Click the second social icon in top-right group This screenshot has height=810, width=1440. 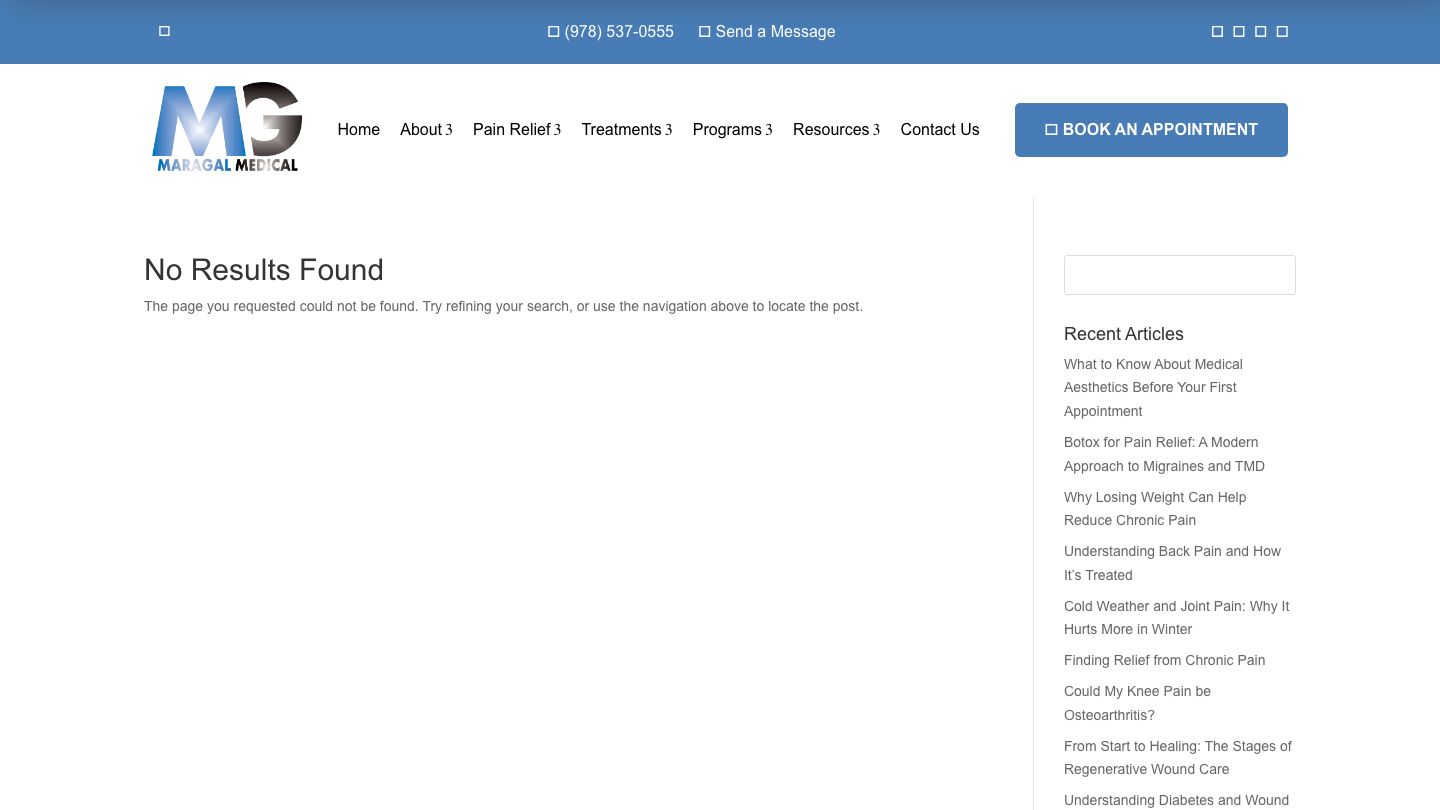1239,32
